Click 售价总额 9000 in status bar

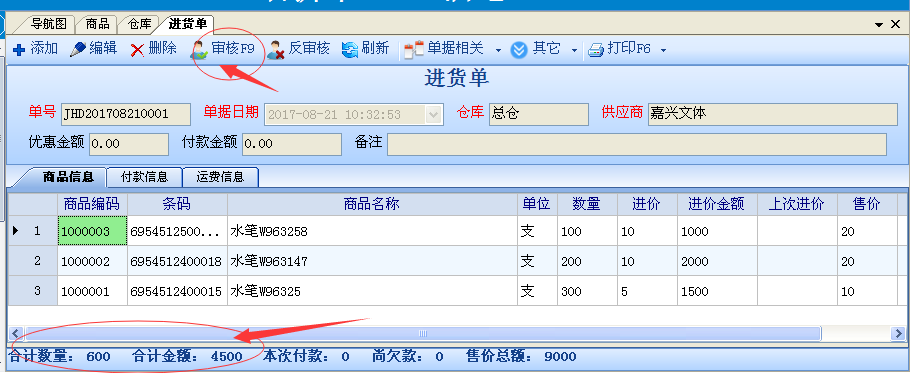tap(521, 356)
